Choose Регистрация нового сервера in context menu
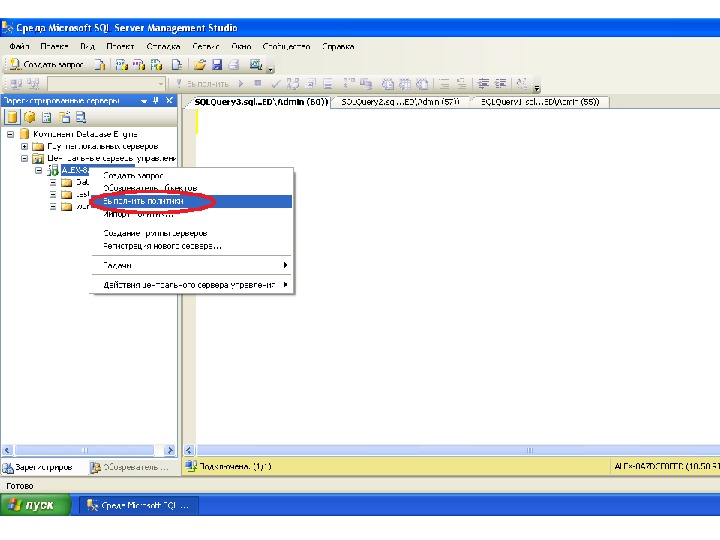The height and width of the screenshot is (540, 720). [191, 246]
